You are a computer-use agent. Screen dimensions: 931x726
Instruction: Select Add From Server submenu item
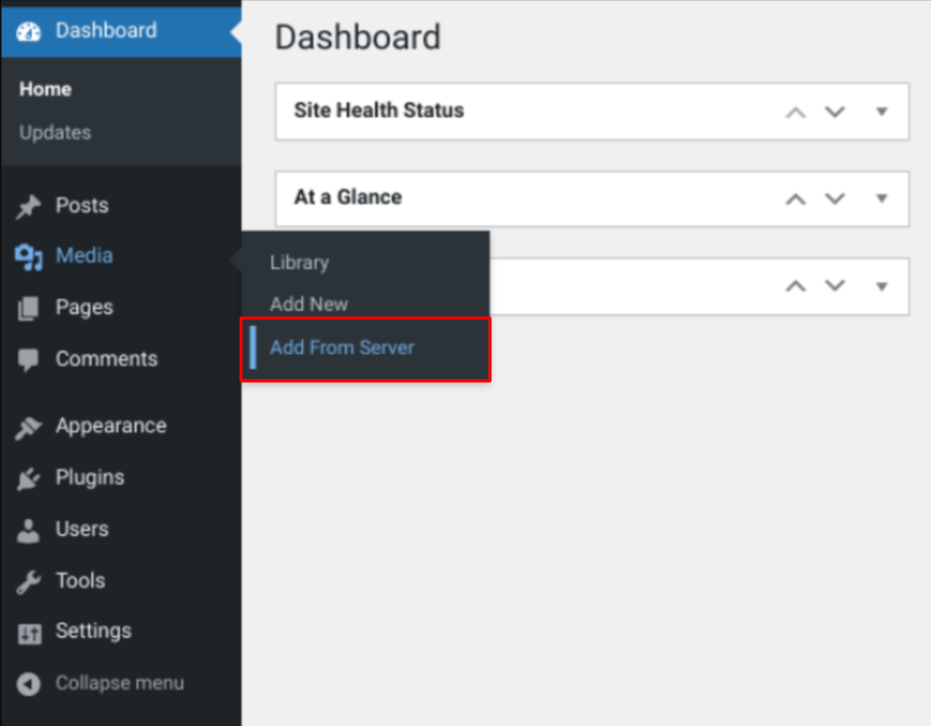[342, 348]
